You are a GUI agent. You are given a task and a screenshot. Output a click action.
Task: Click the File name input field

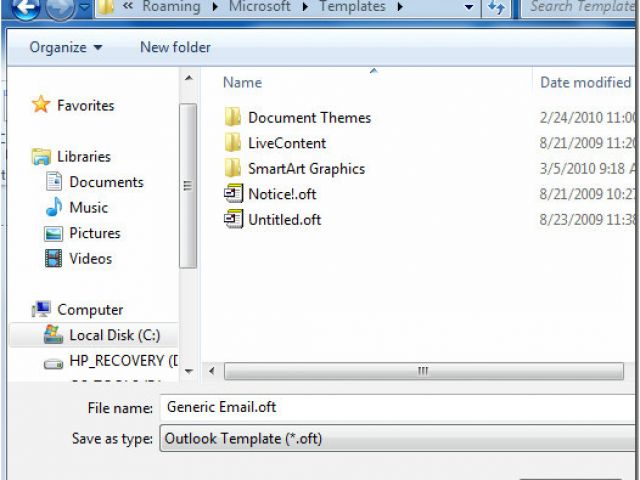tap(398, 407)
